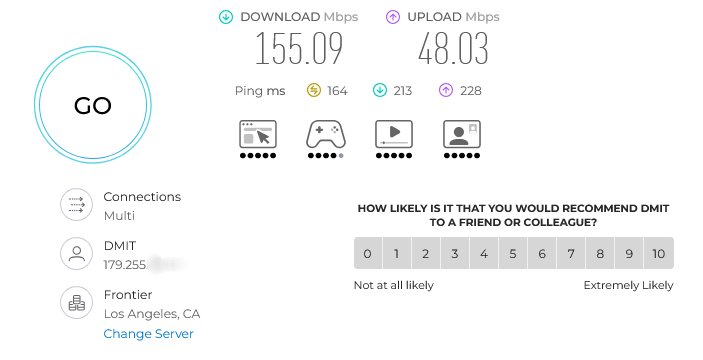Click the video conferencing experience icon
The width and height of the screenshot is (703, 360).
[462, 134]
